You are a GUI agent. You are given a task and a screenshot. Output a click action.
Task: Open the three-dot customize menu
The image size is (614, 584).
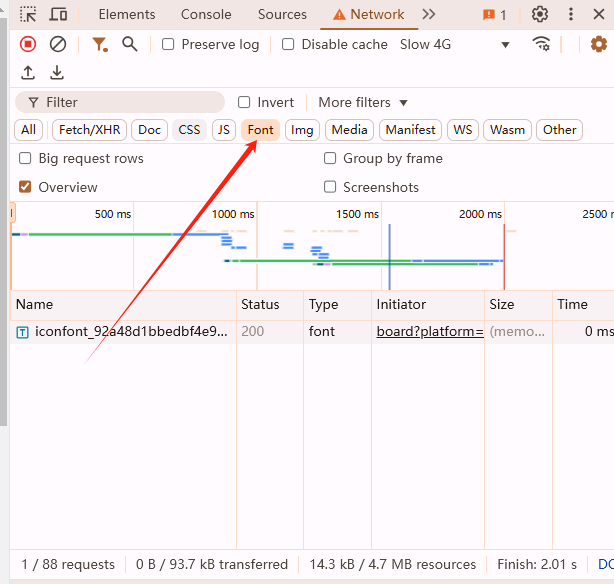pos(571,14)
